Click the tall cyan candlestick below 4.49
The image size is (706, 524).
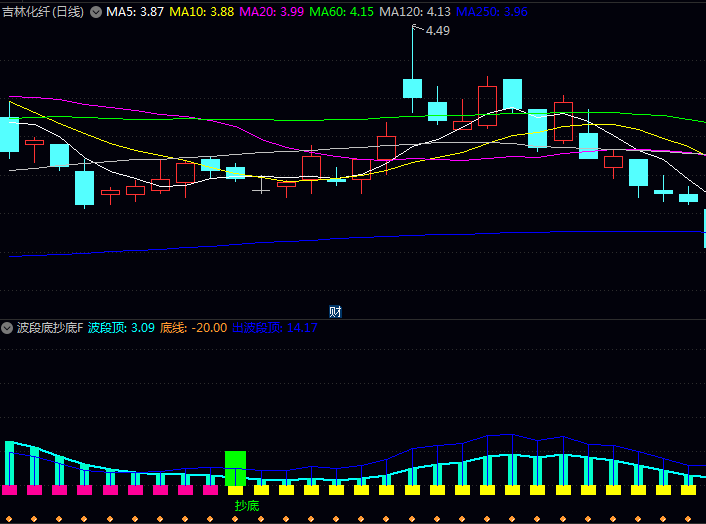[x=412, y=88]
